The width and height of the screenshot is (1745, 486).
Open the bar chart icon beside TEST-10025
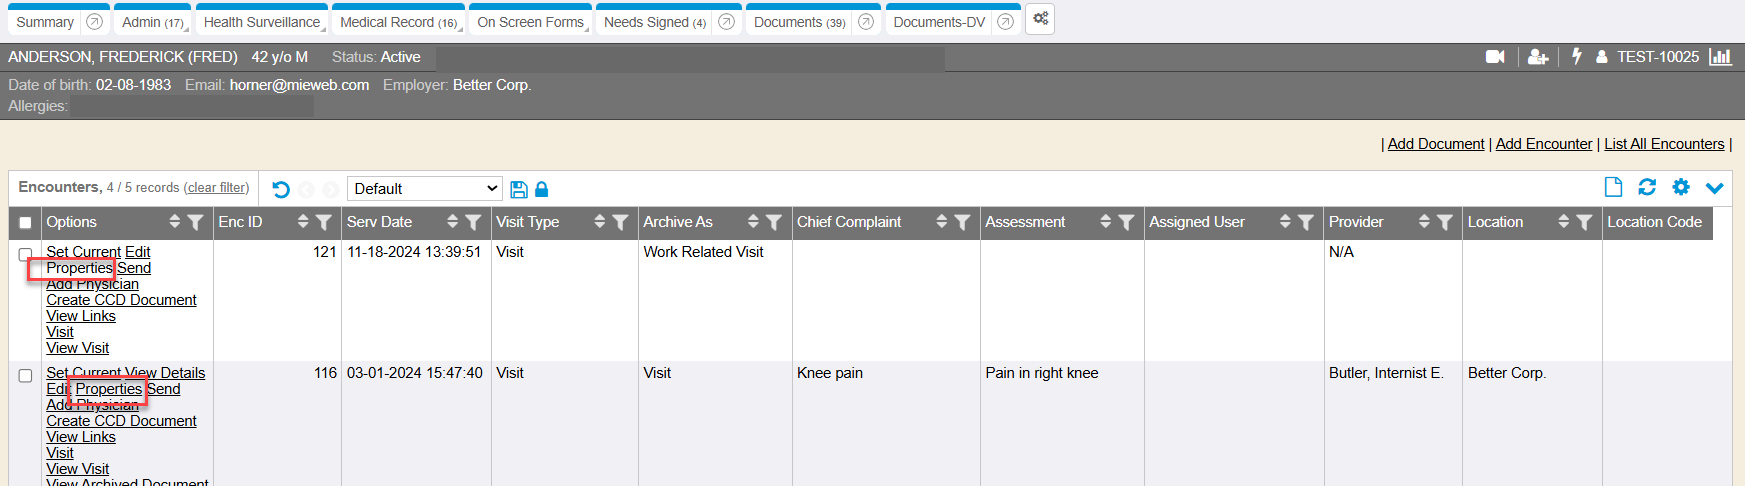click(x=1720, y=57)
